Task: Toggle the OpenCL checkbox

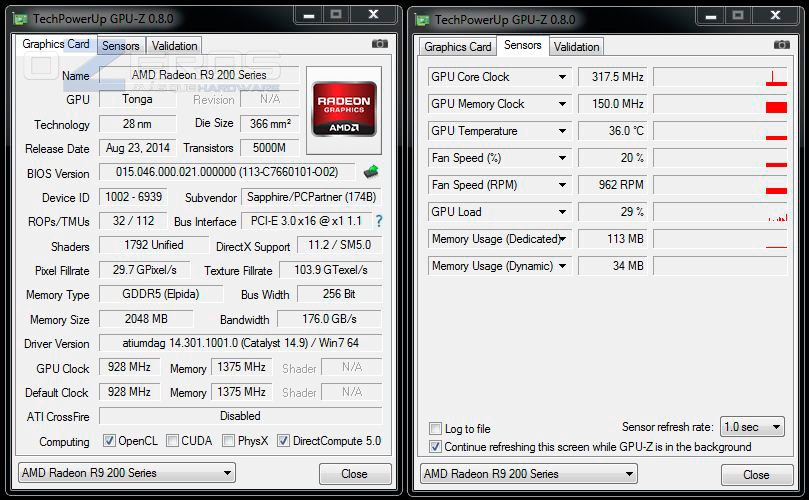Action: coord(109,441)
